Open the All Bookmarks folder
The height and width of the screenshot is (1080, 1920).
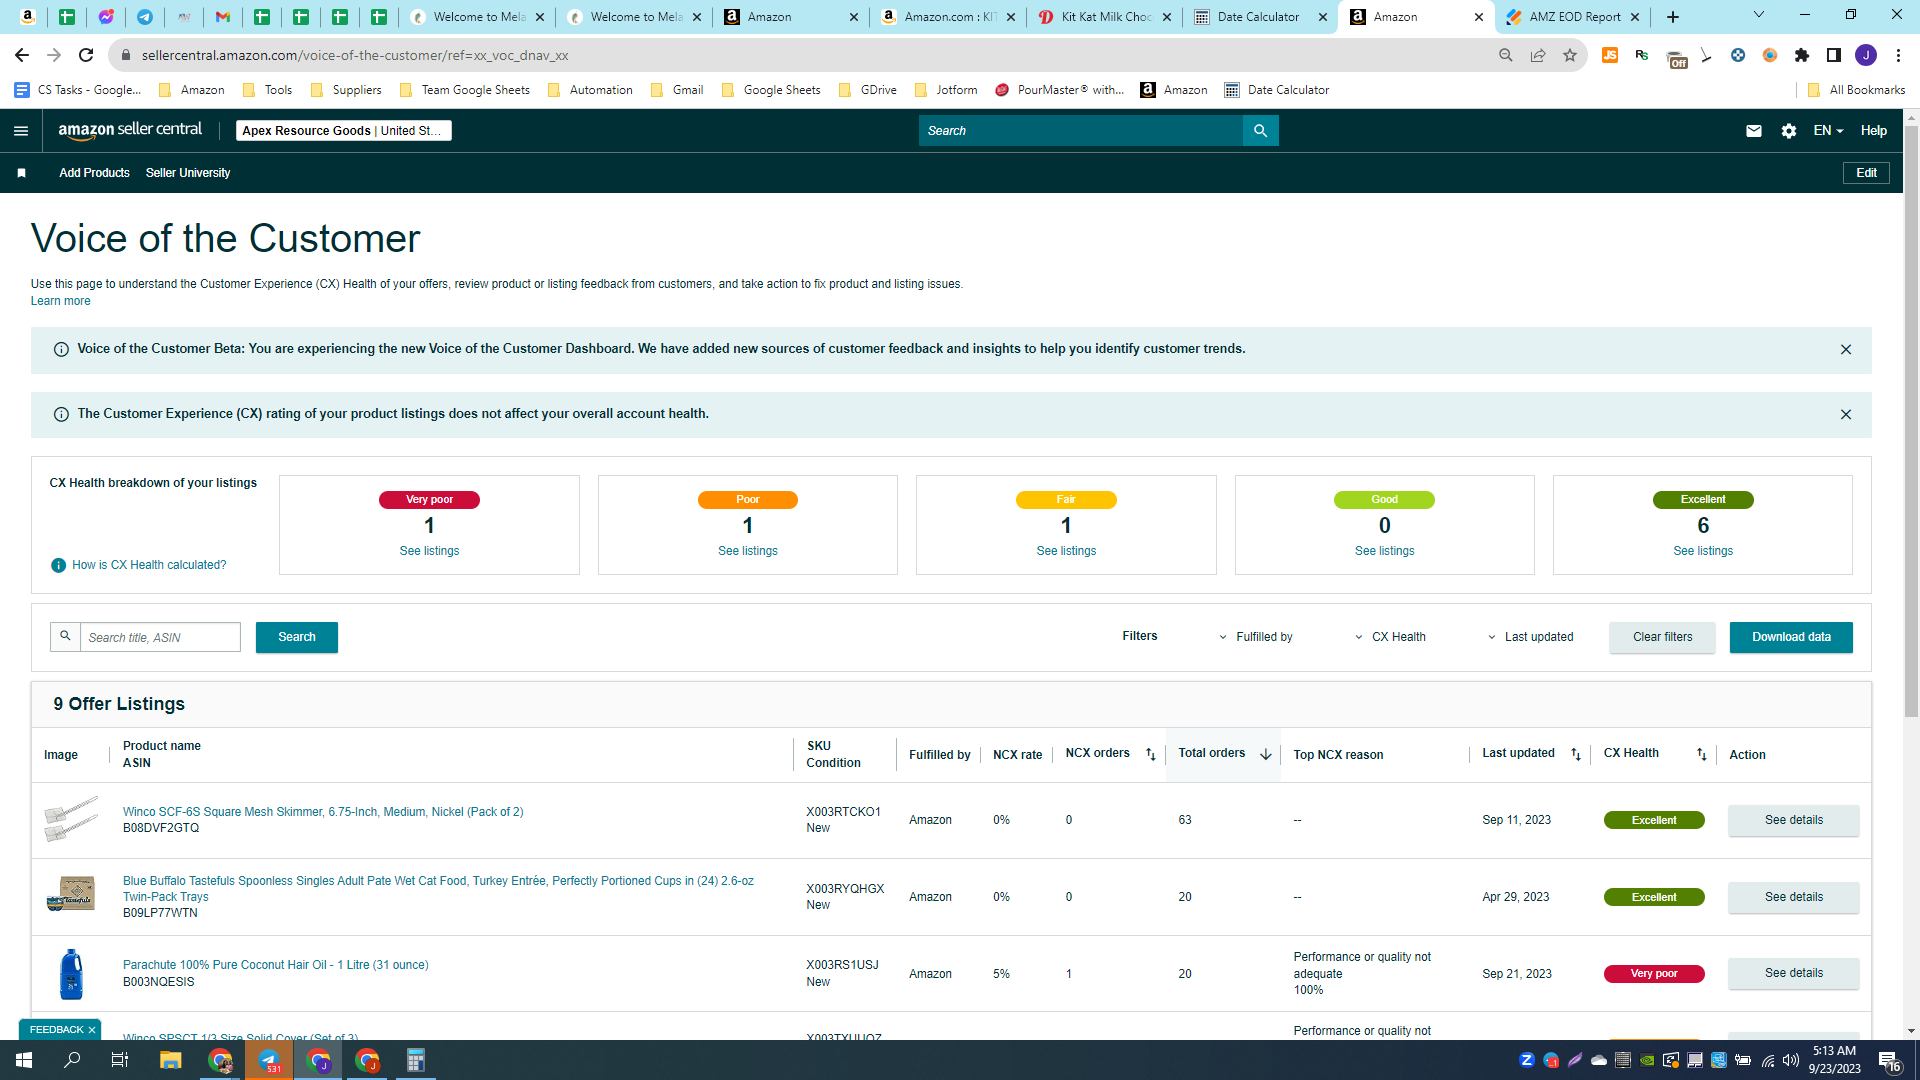pos(1857,90)
